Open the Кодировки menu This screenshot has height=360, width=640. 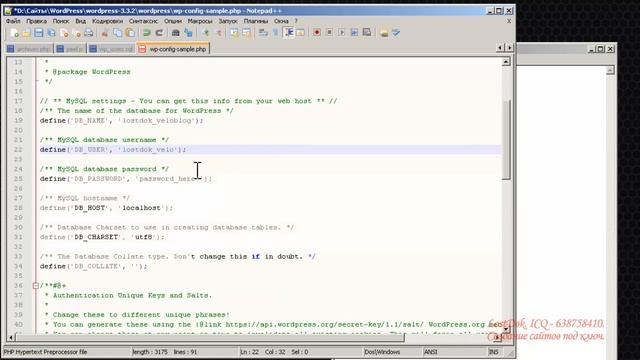107,21
